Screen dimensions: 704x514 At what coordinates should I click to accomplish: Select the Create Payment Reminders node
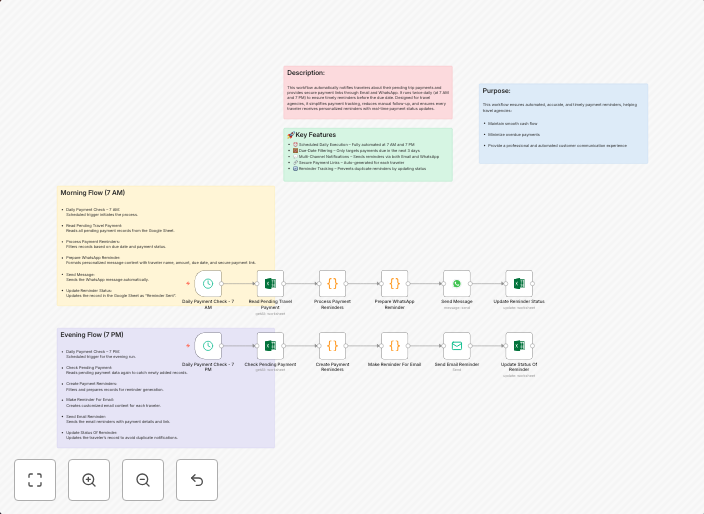(332, 346)
